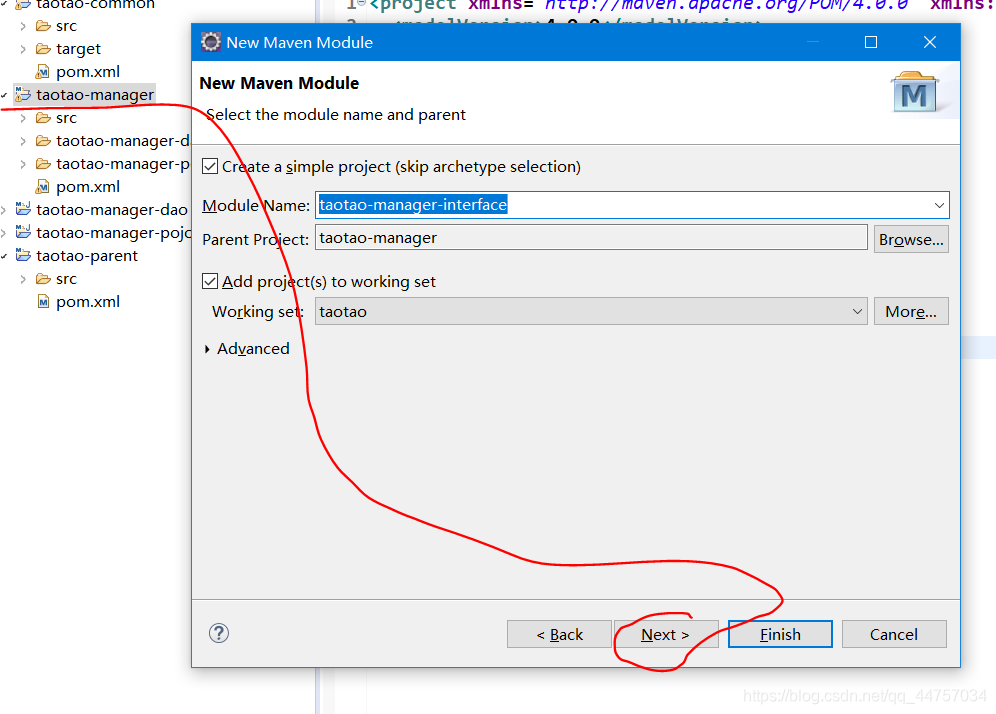Select pom.xml under taotao-common
996x714 pixels.
pos(88,72)
